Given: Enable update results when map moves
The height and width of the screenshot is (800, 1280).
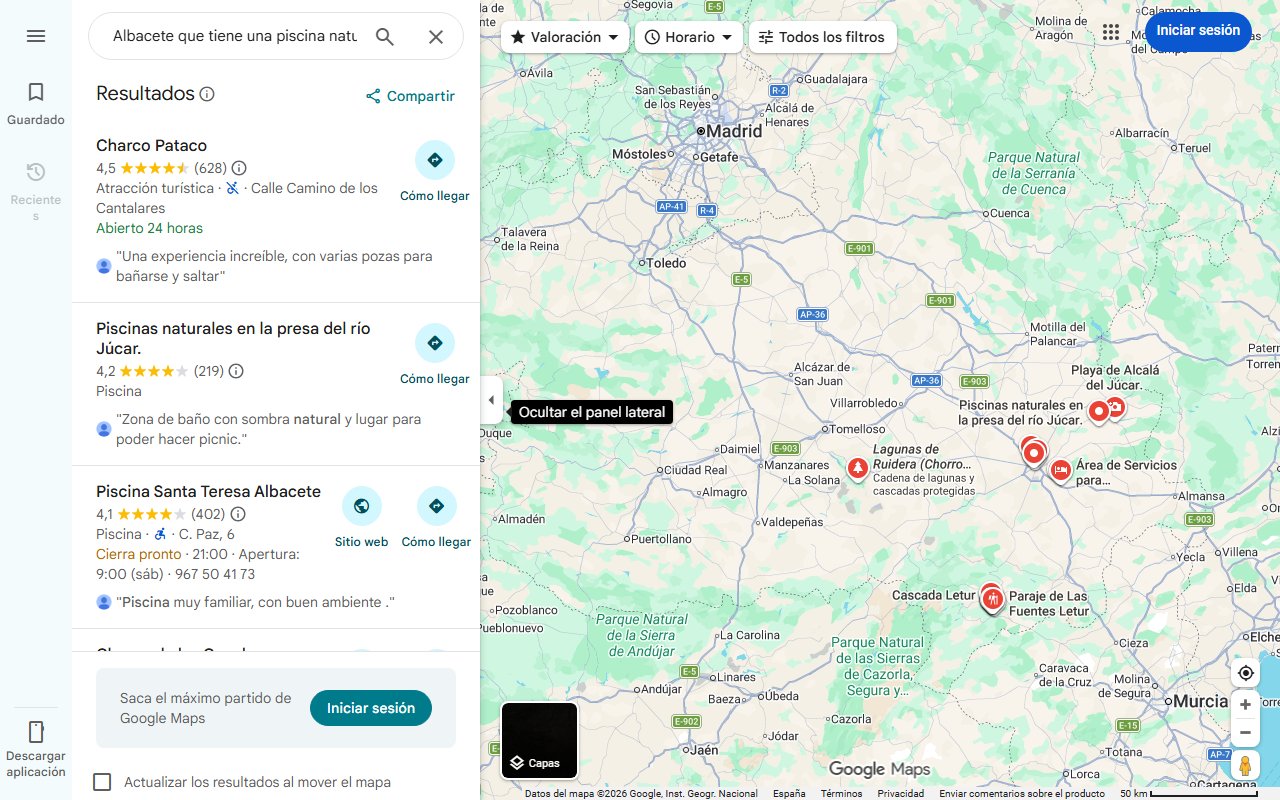Looking at the screenshot, I should (102, 782).
